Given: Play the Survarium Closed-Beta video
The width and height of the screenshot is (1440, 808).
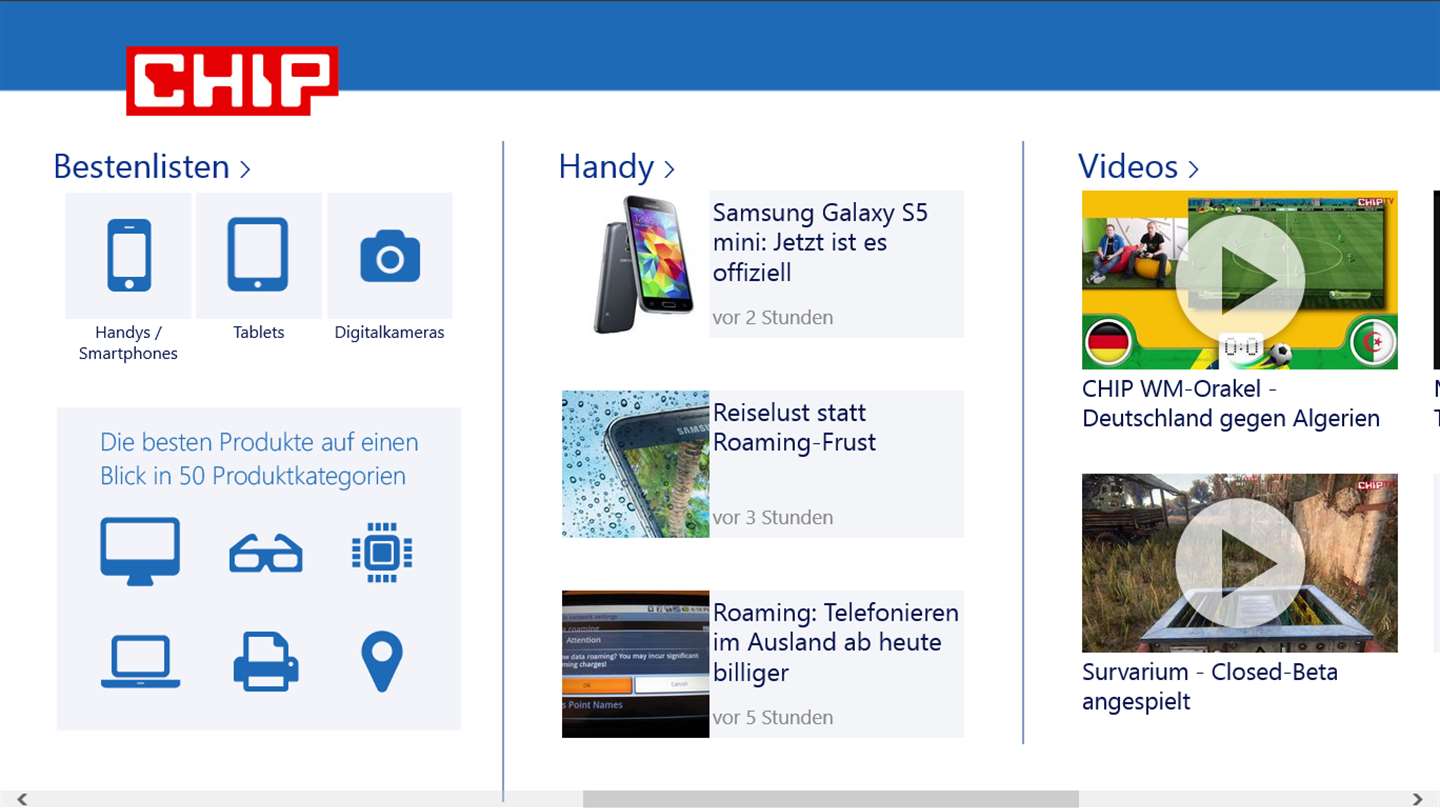Looking at the screenshot, I should pos(1240,563).
